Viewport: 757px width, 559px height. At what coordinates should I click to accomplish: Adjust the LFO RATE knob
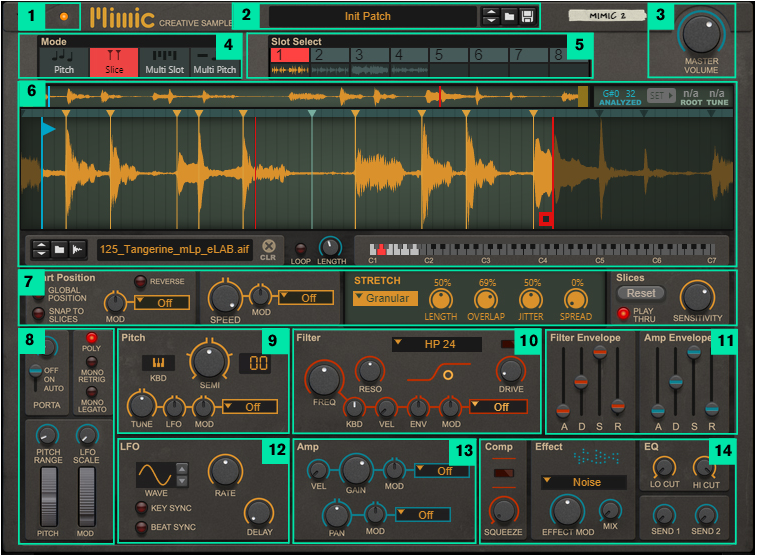point(225,471)
